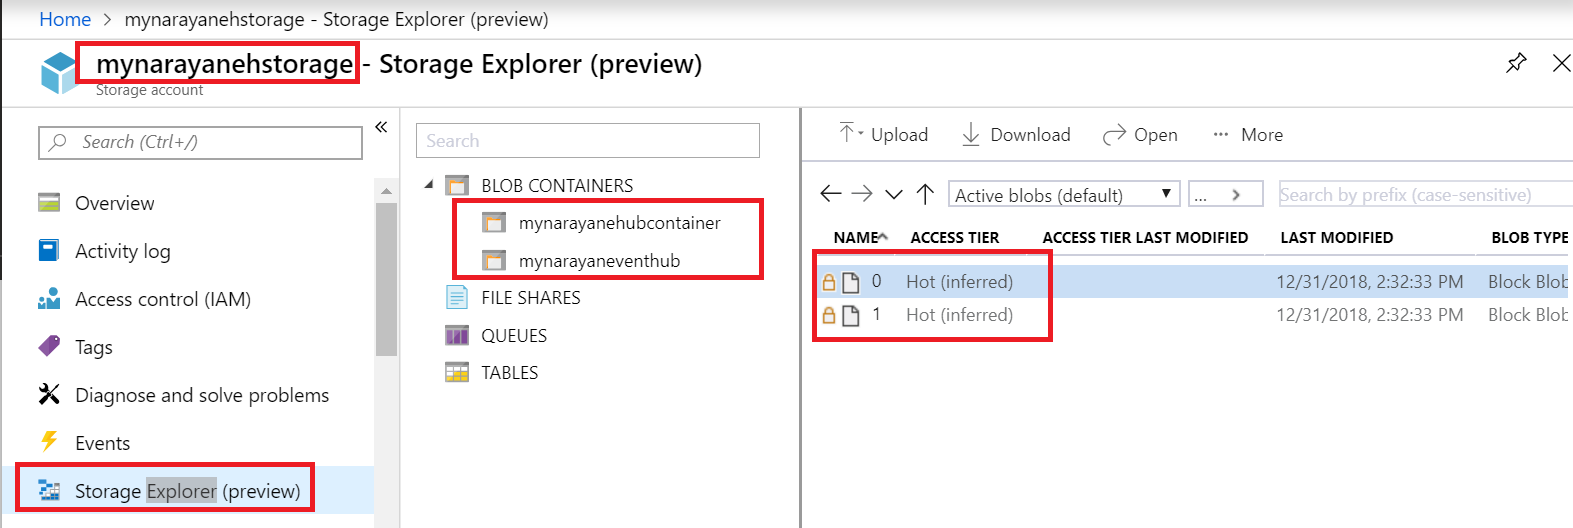Click the path breadcrumb ellipsis
The height and width of the screenshot is (528, 1573).
tap(1201, 197)
